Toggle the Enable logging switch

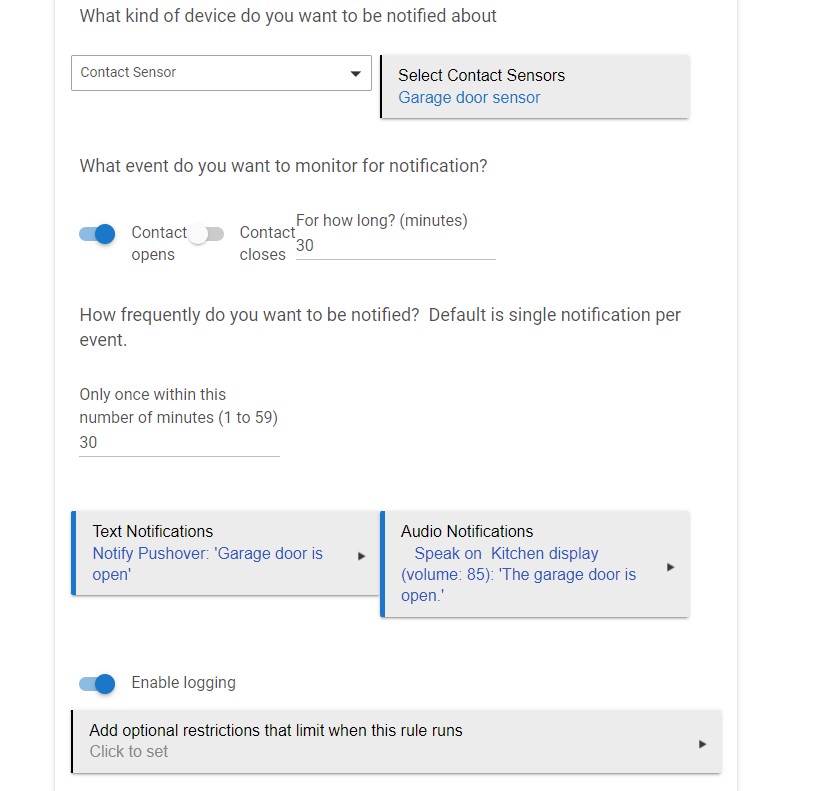(97, 684)
